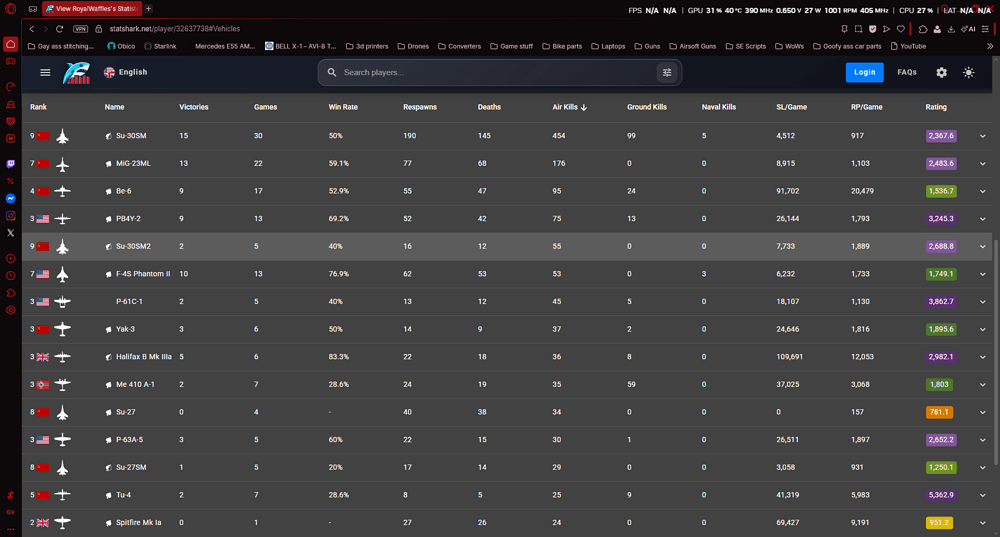Open a new tab with plus button
Screen dimensions: 1000x537
(149, 8)
